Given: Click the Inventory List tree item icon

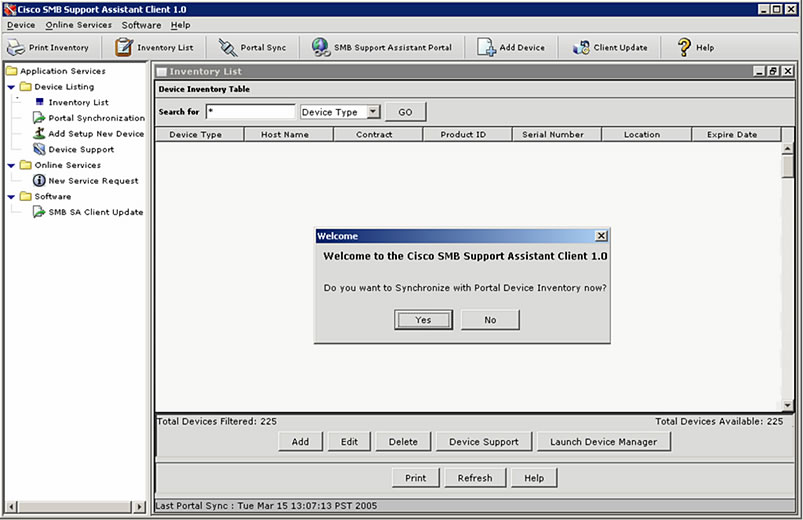Looking at the screenshot, I should (x=39, y=102).
